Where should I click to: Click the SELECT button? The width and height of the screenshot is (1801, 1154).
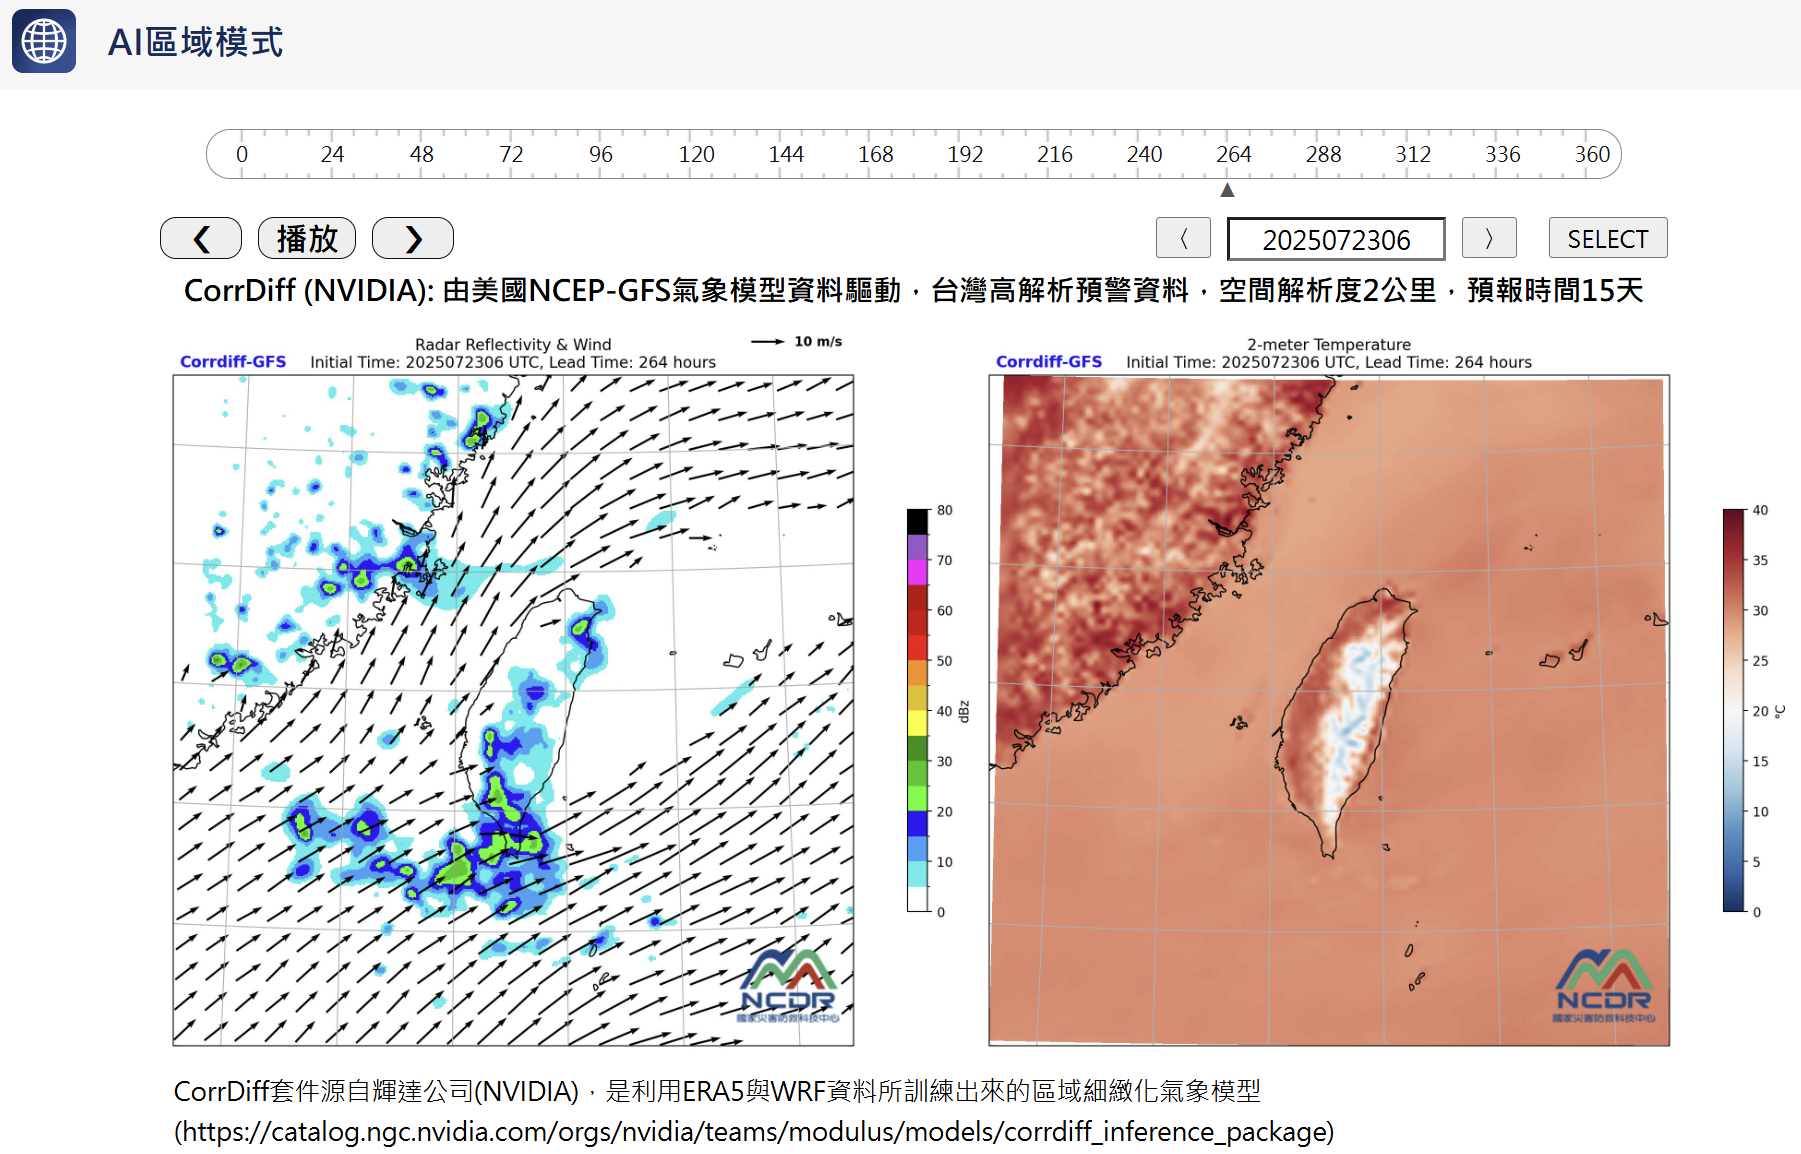(x=1607, y=239)
